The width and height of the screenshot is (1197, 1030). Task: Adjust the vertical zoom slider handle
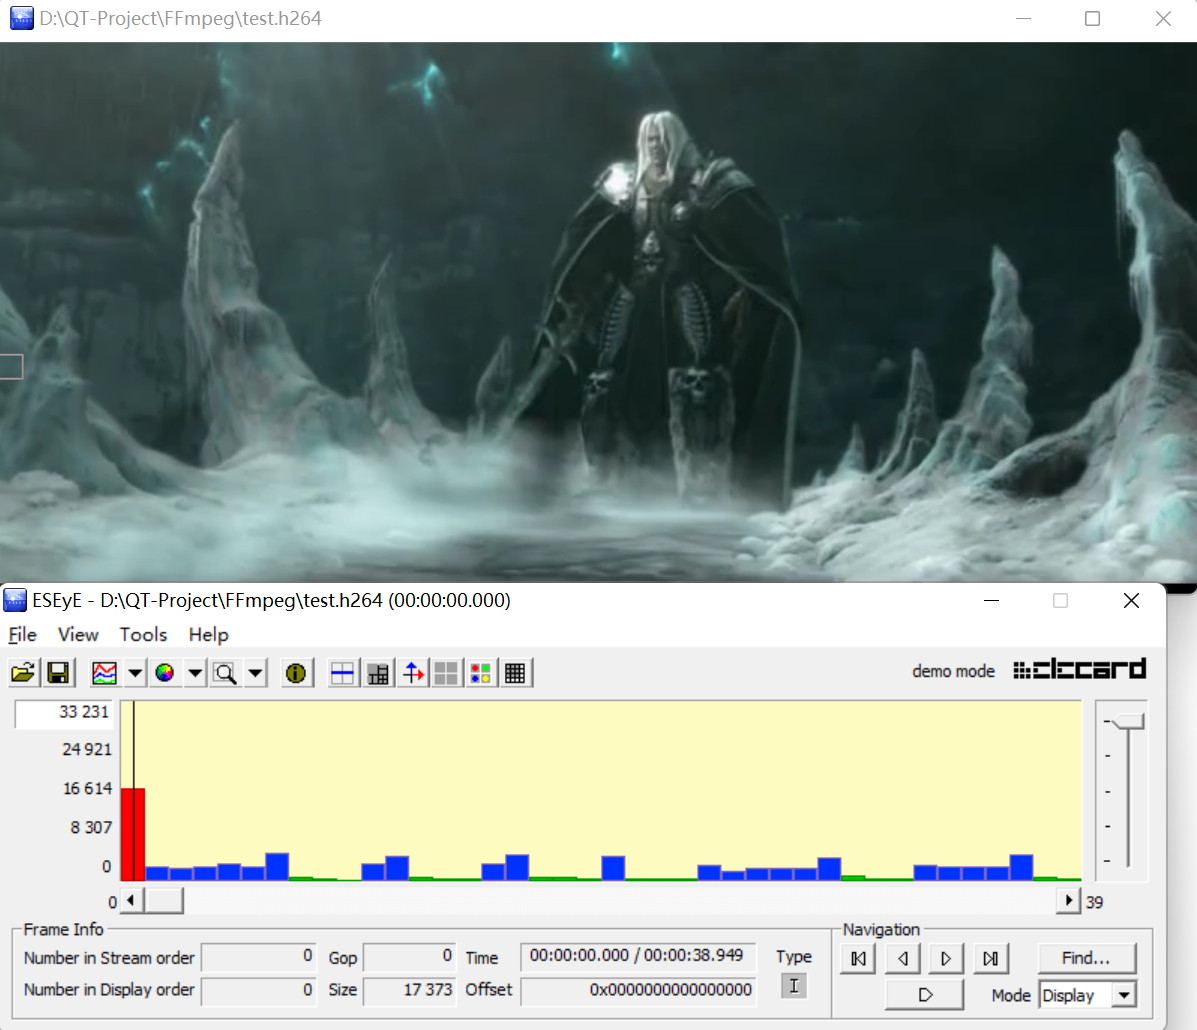pyautogui.click(x=1128, y=722)
